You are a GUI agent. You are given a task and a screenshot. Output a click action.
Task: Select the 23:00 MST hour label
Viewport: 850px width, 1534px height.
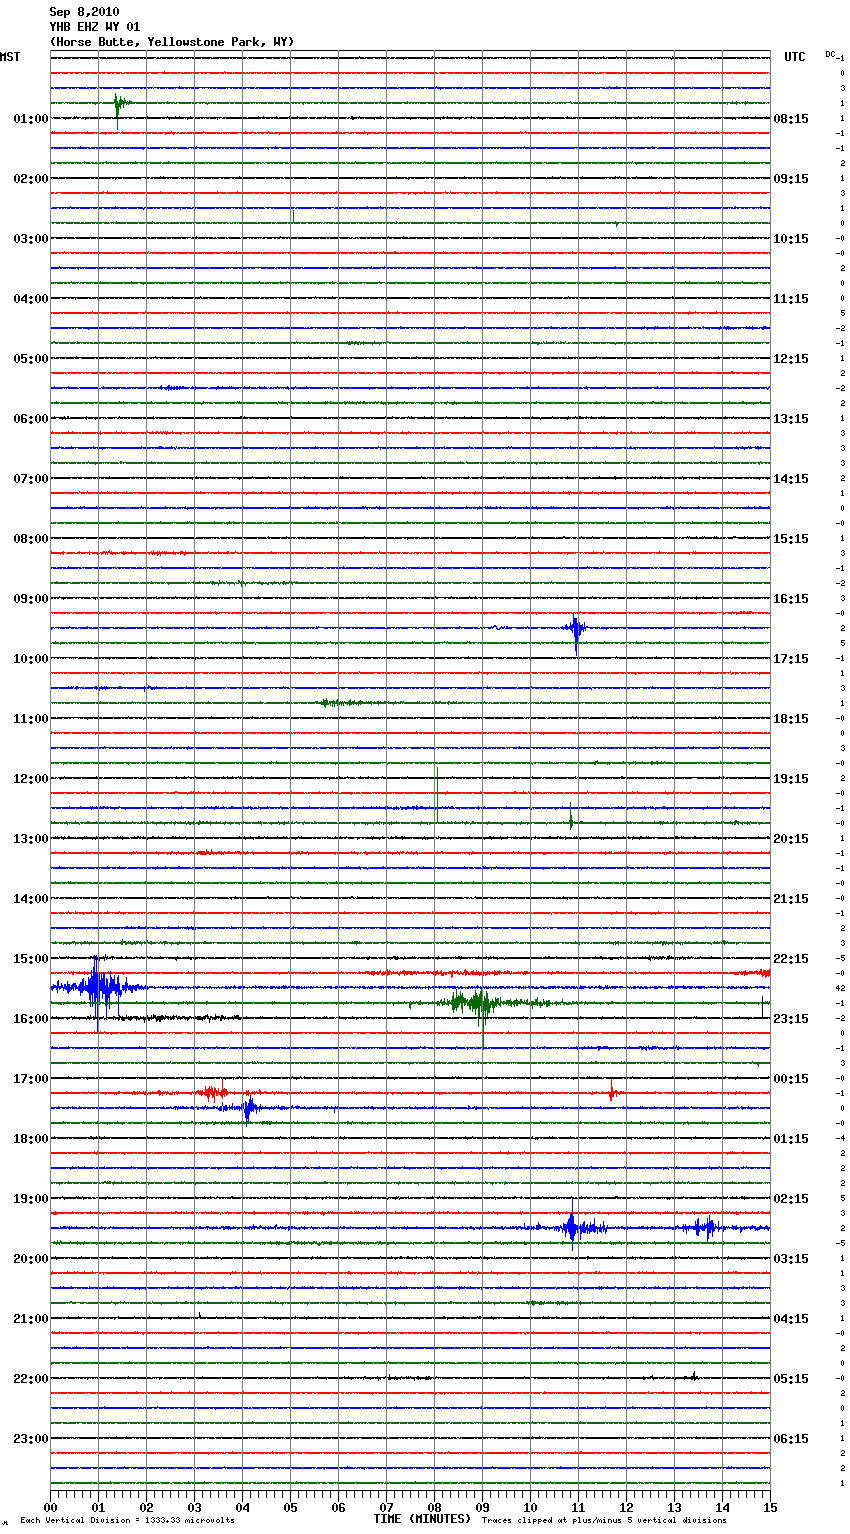point(31,1439)
